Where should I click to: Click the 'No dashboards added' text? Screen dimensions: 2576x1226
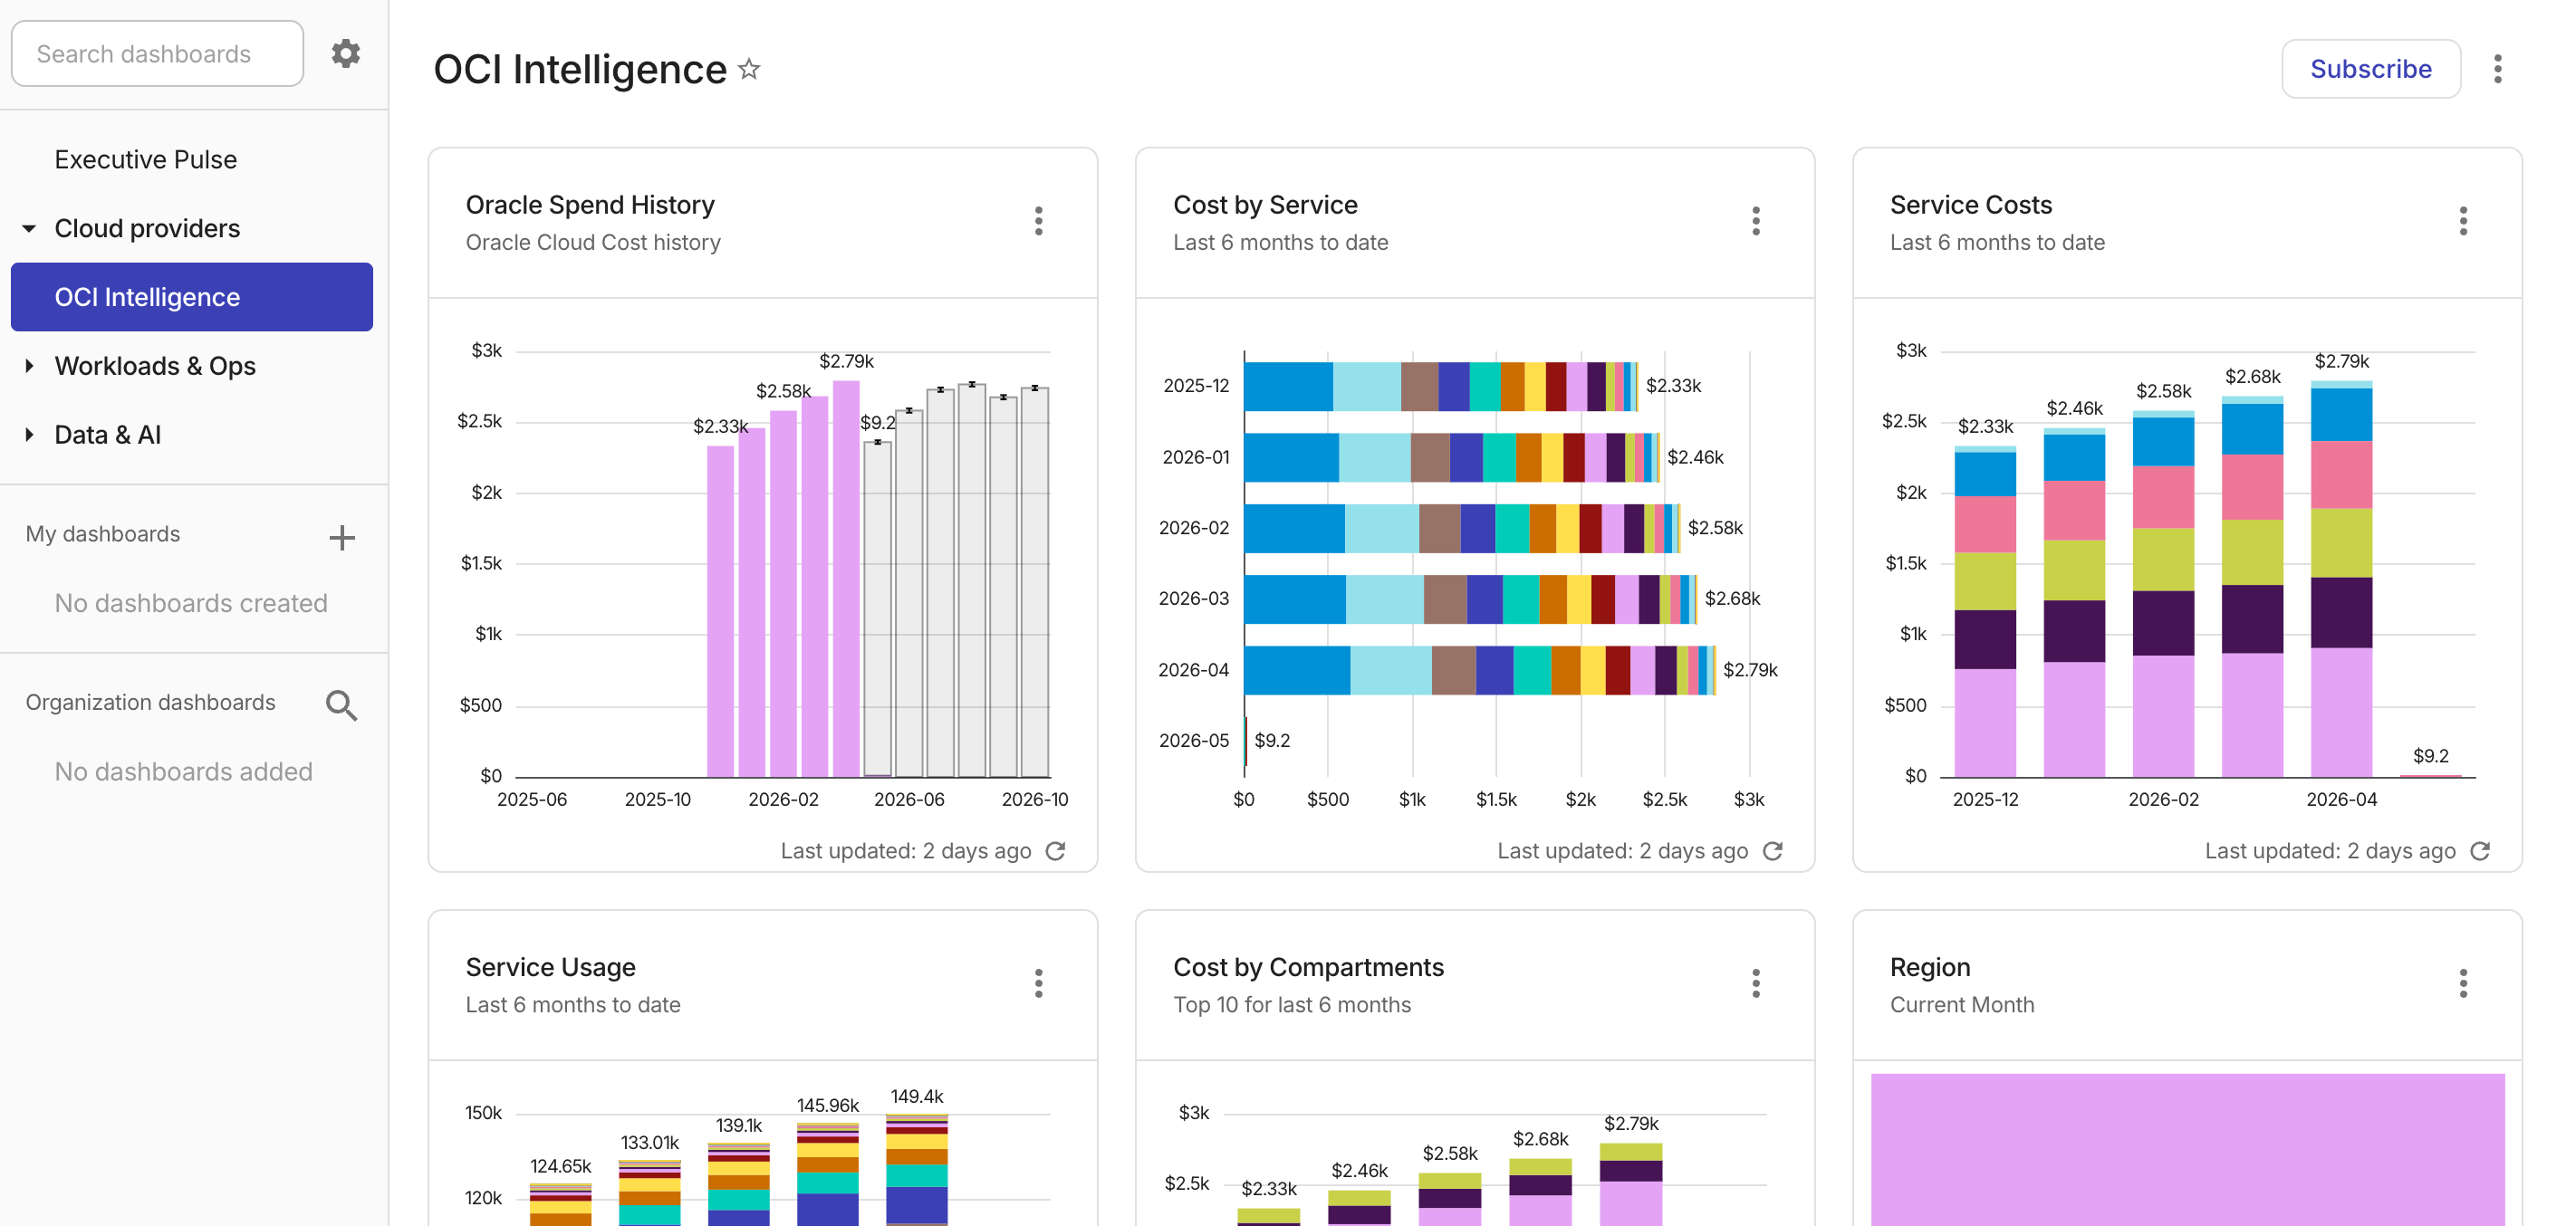click(x=184, y=772)
